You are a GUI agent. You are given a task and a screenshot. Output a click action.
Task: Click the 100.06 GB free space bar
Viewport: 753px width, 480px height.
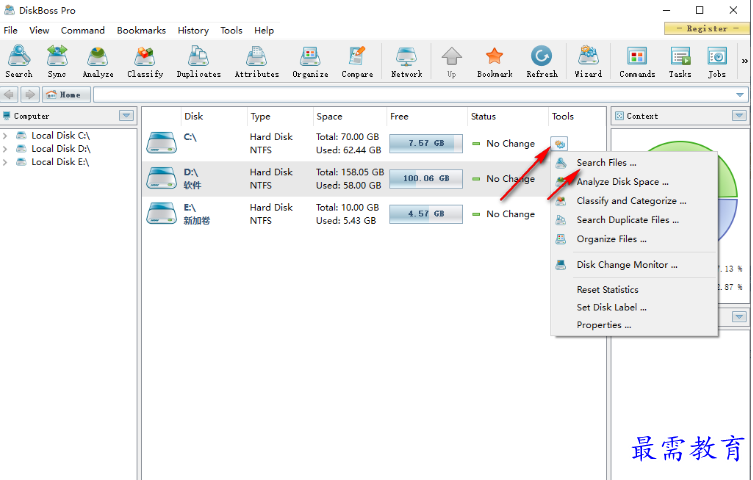point(426,179)
